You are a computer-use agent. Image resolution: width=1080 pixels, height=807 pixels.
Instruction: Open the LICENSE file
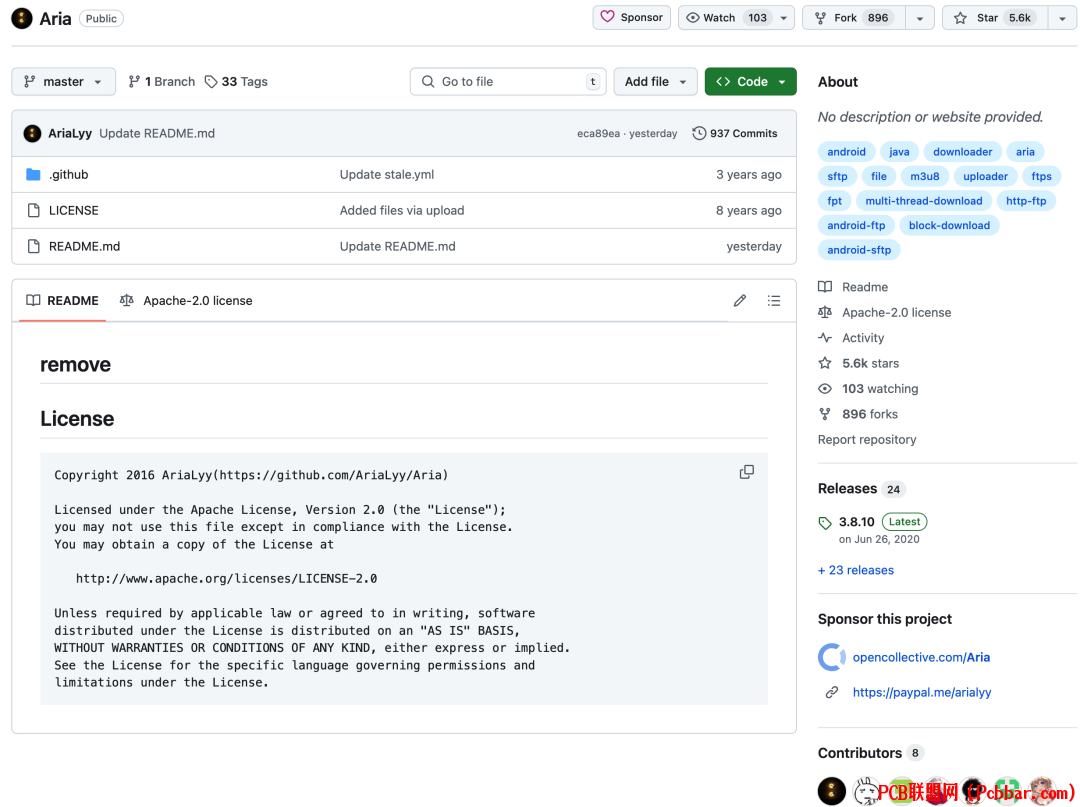(x=74, y=211)
